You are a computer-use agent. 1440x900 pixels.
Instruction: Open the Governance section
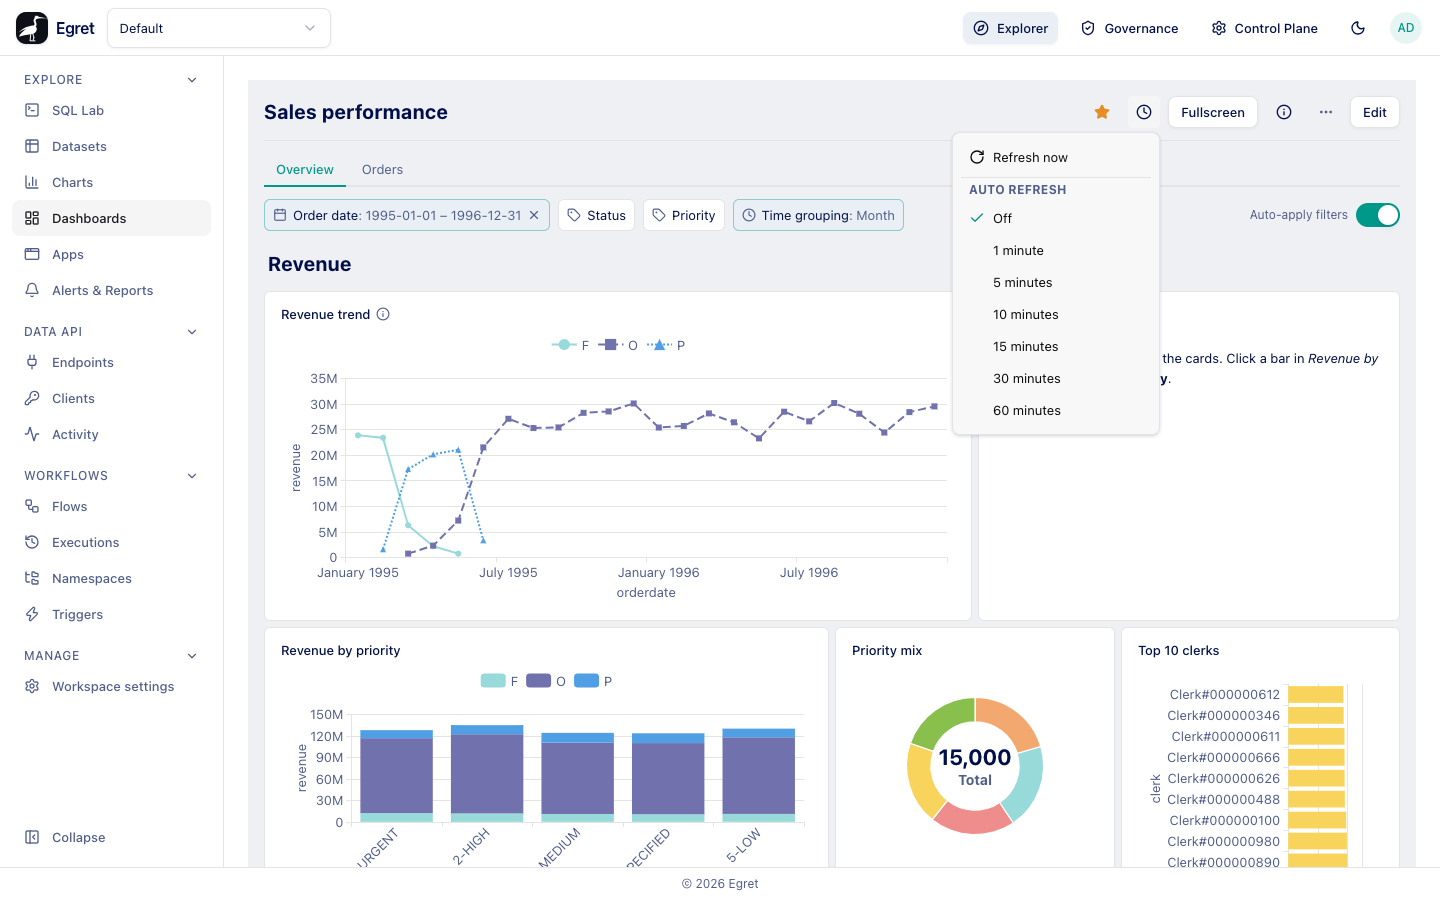coord(1130,28)
